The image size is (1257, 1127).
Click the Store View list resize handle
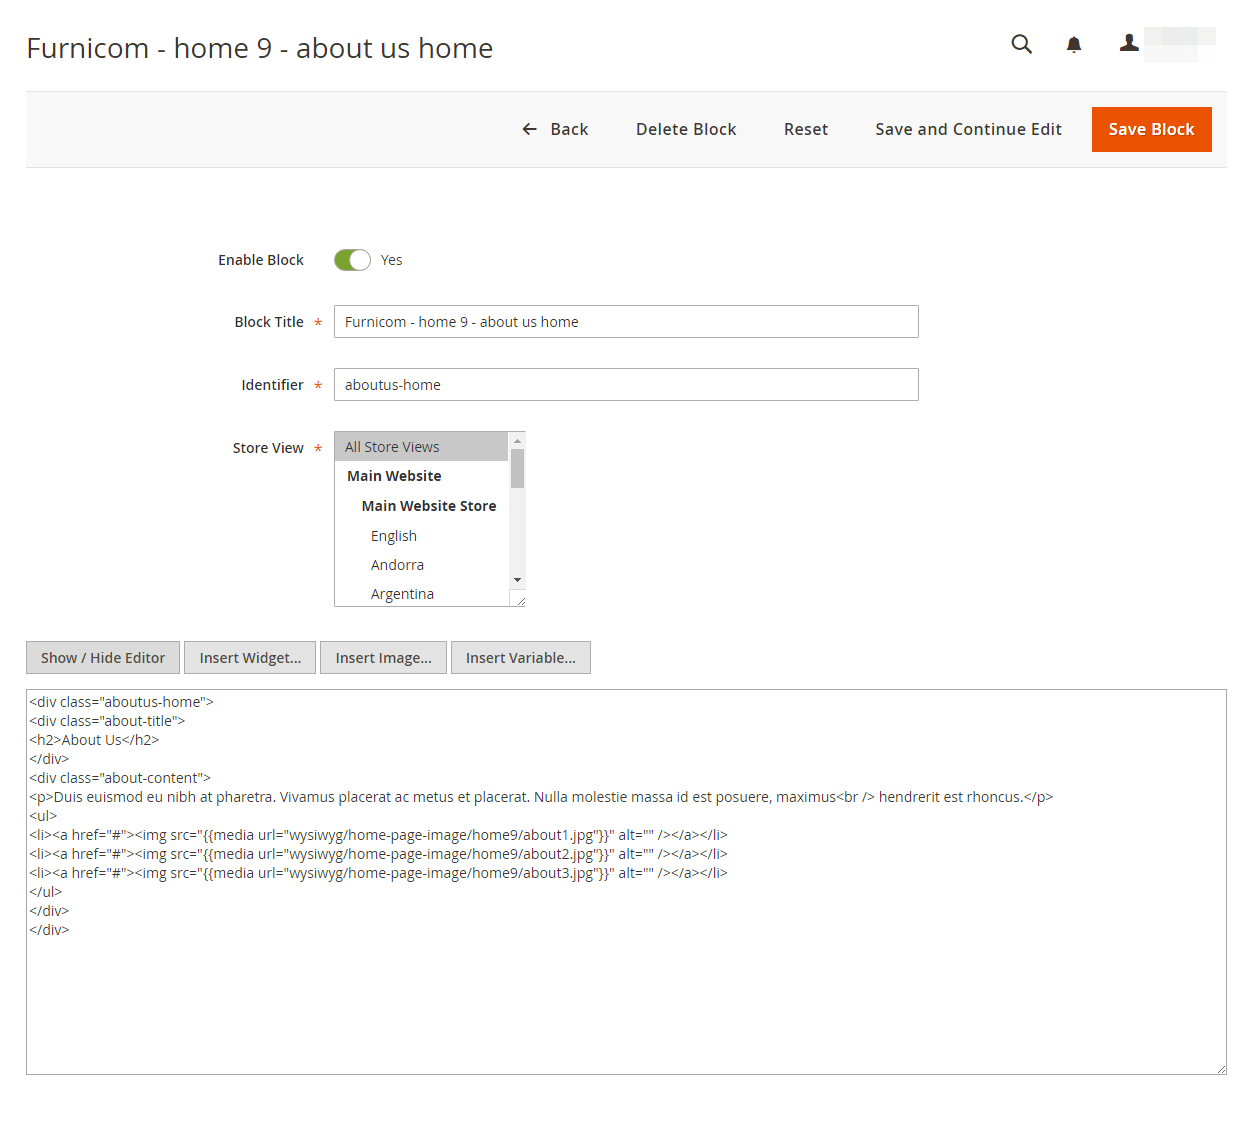tap(520, 601)
